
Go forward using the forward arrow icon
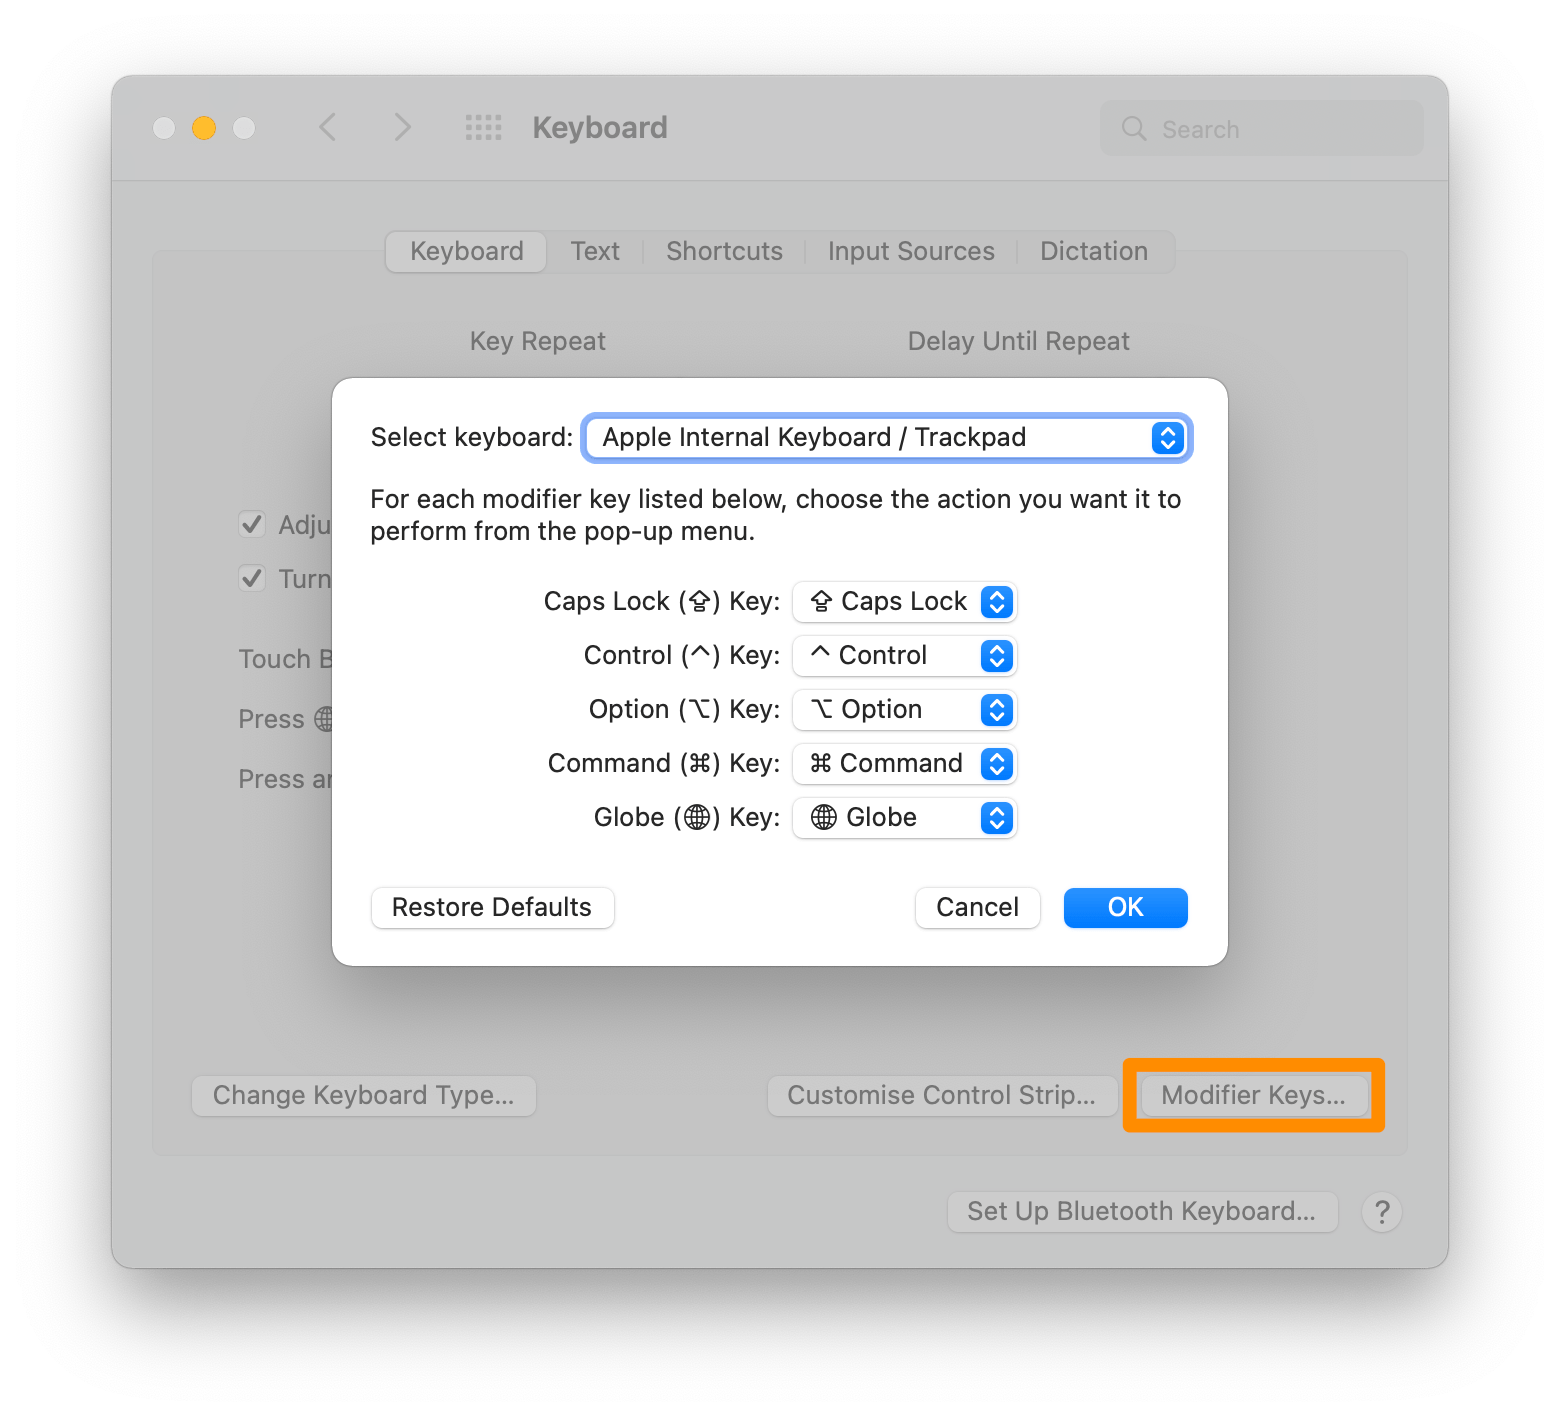pyautogui.click(x=402, y=127)
